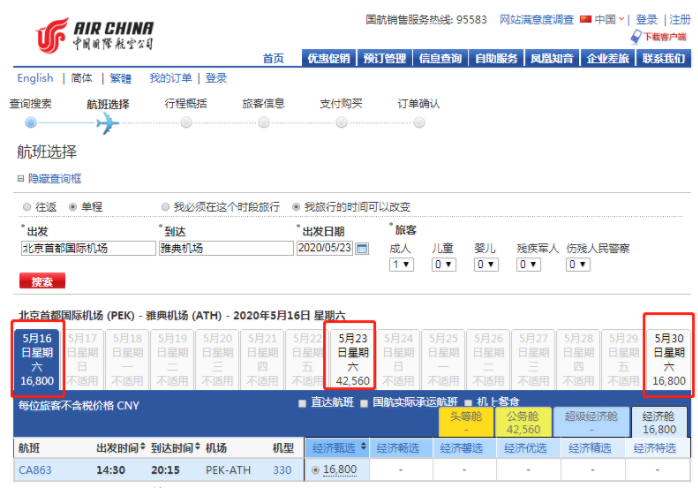
Task: Click the 隐藏查询框 link
Action: click(54, 179)
